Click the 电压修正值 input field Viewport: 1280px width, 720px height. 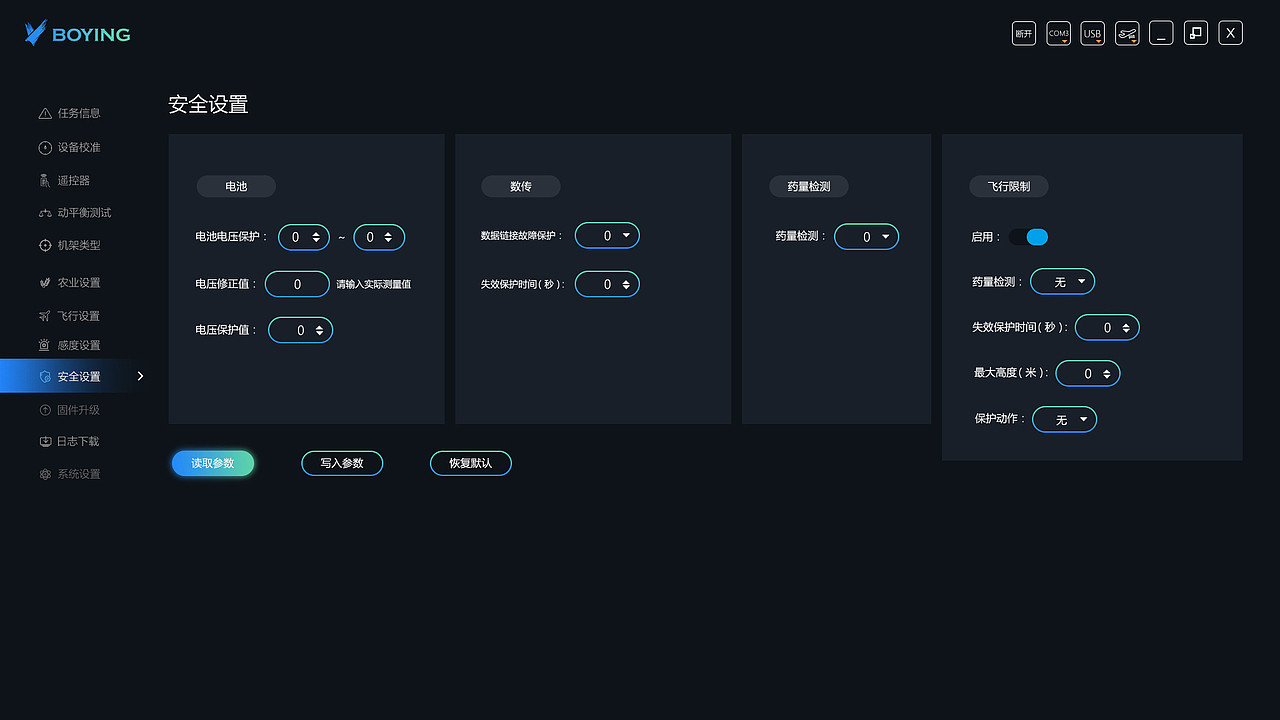[297, 284]
